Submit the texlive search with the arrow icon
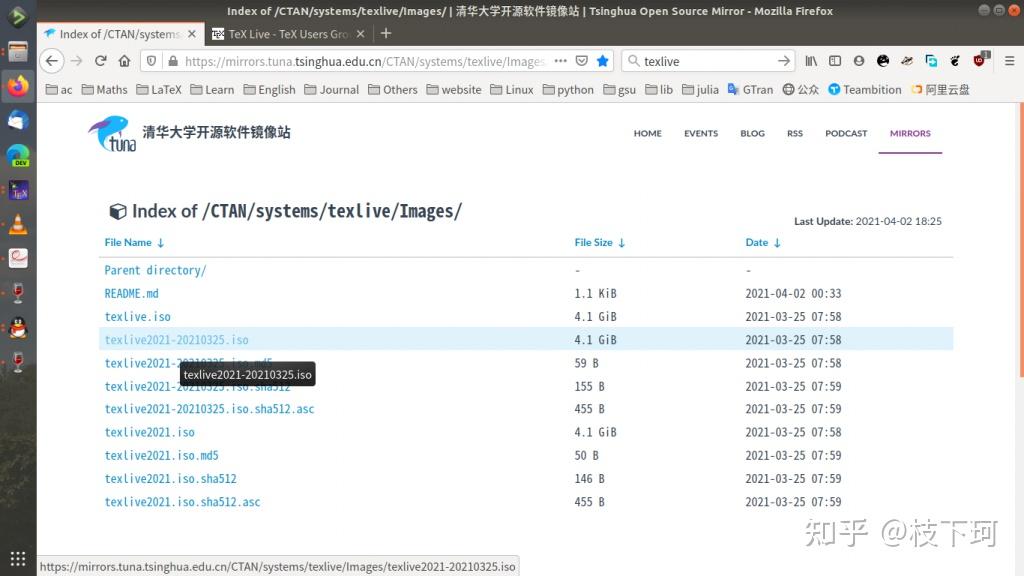 coord(783,61)
